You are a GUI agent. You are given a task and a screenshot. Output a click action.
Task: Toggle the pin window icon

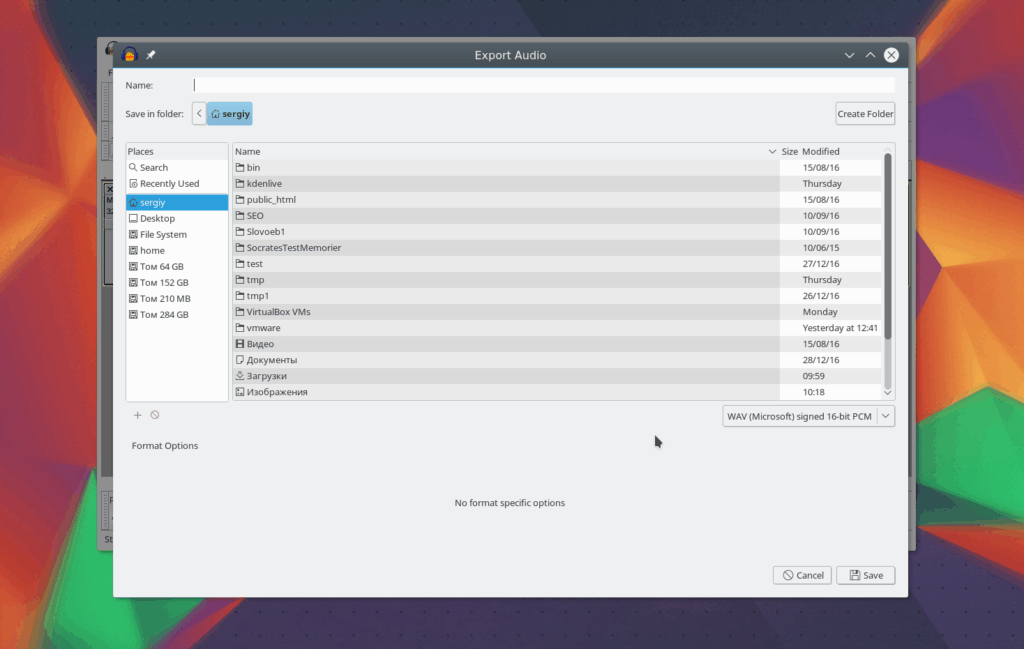pos(151,55)
